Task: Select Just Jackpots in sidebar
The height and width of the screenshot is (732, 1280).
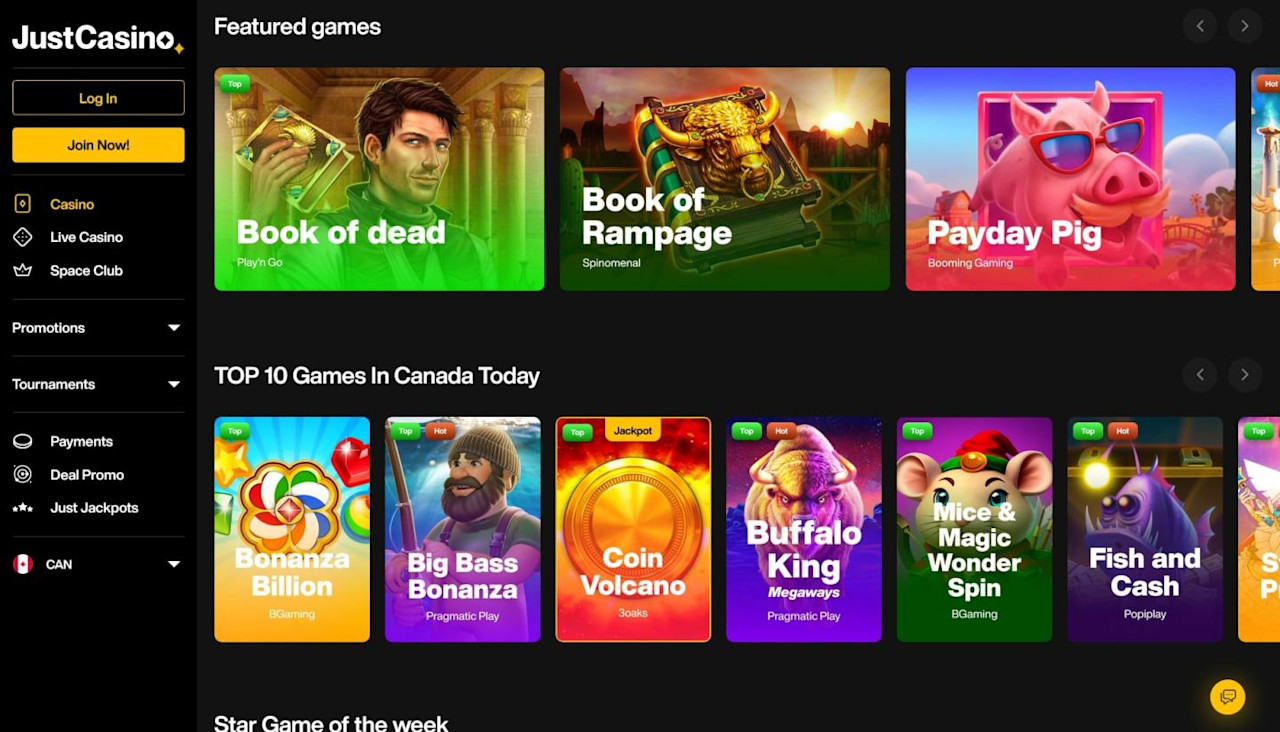Action: [x=94, y=508]
